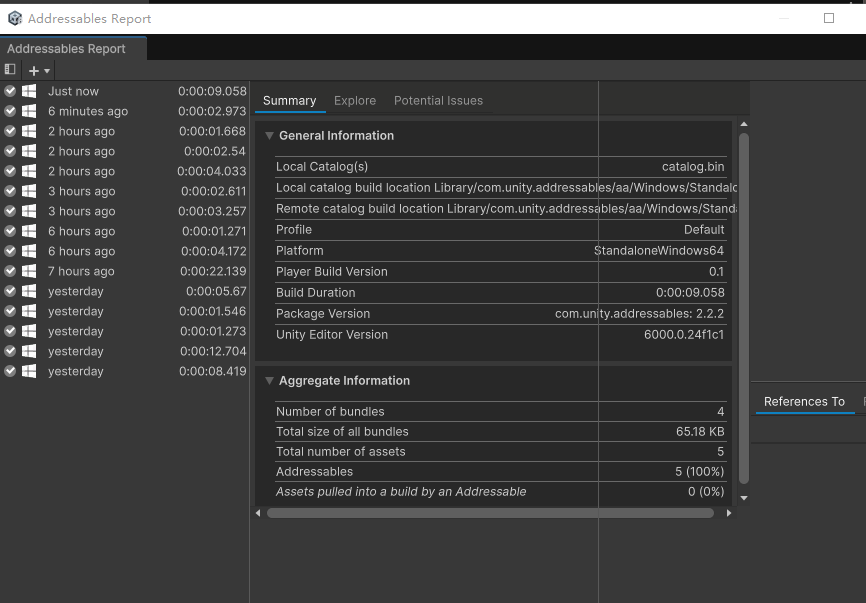This screenshot has height=603, width=866.
Task: Click the horizontal scrollbar thumb
Action: pos(490,513)
